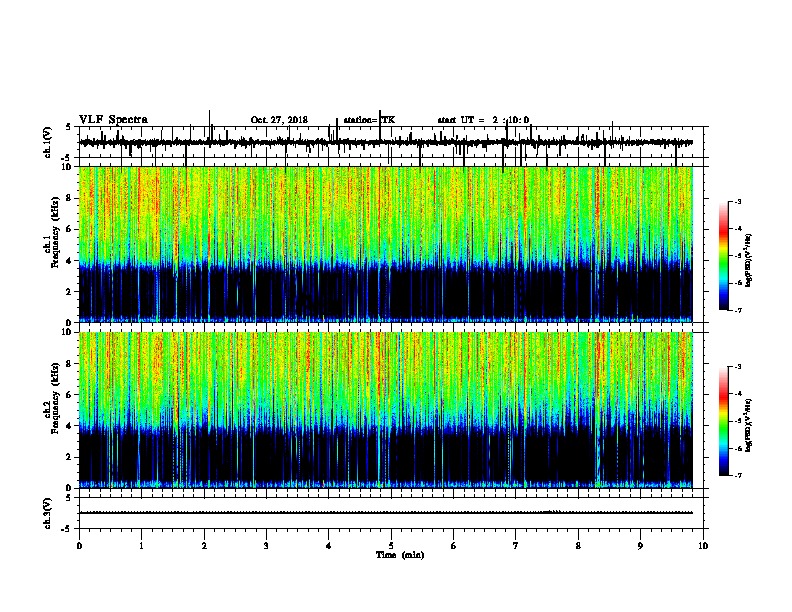Click the "Time (min)" axis title
Image resolution: width=792 pixels, height=612 pixels.
400,555
